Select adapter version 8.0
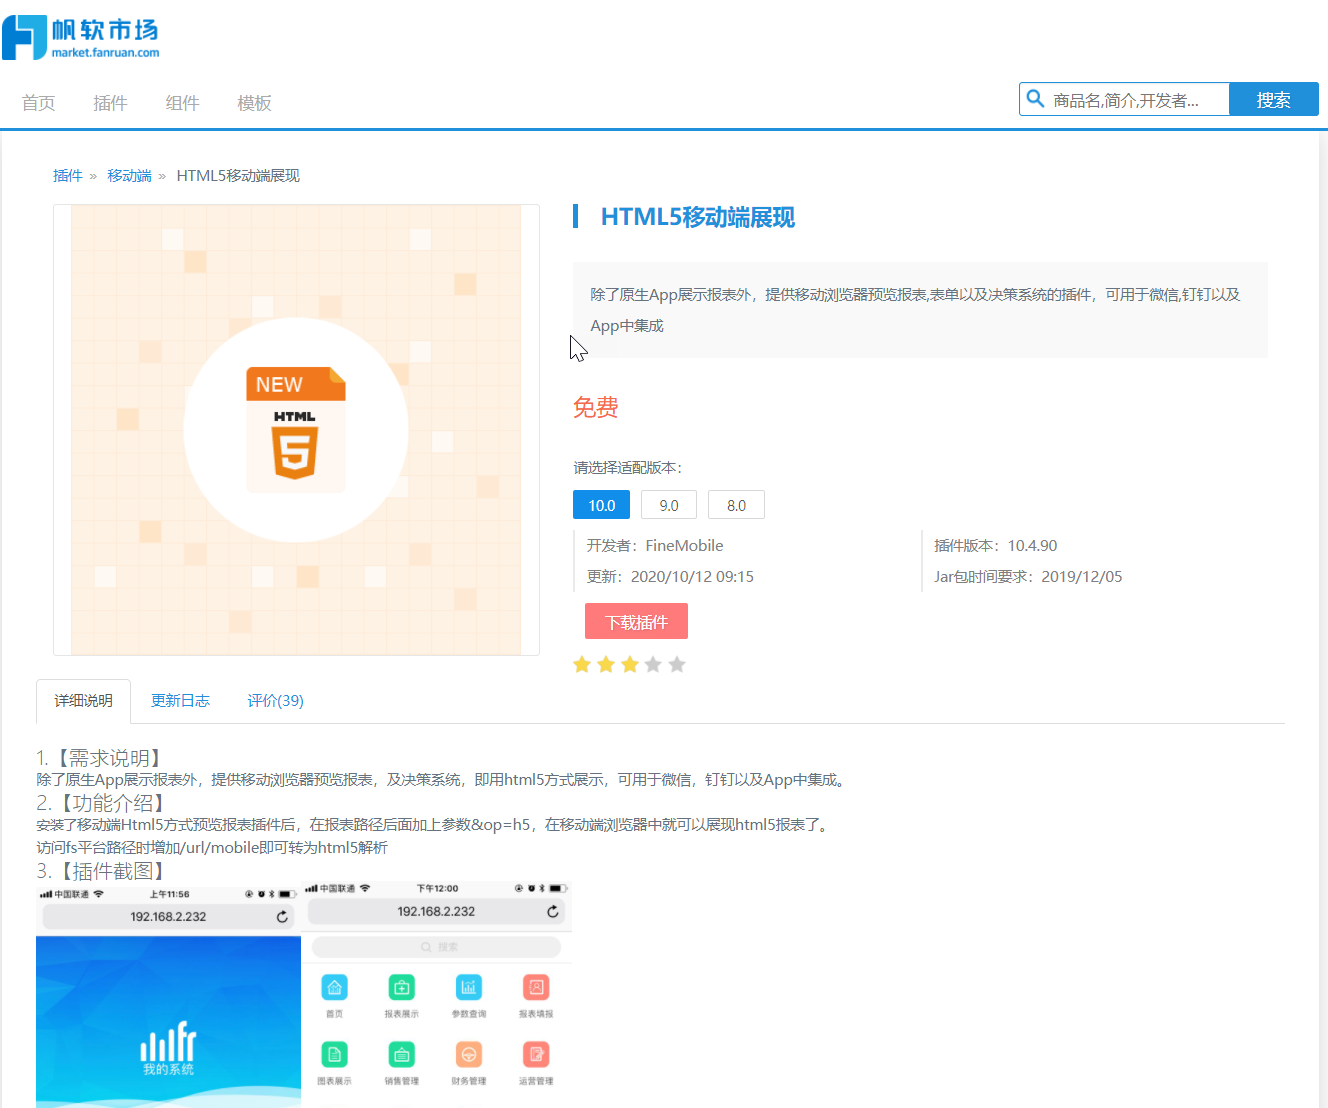1328x1108 pixels. coord(736,505)
